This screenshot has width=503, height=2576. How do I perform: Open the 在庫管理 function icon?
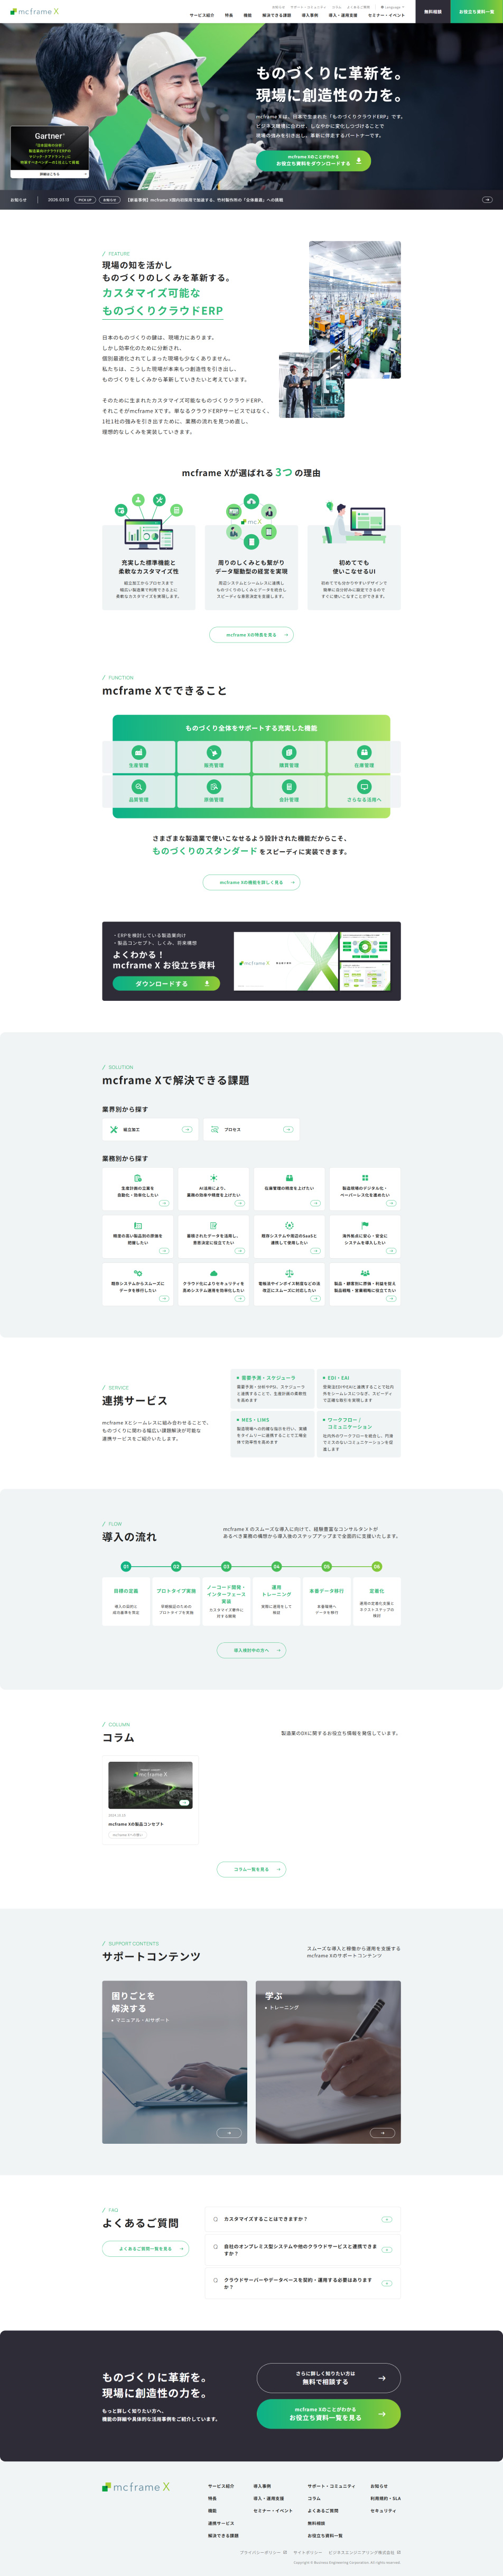coord(364,752)
